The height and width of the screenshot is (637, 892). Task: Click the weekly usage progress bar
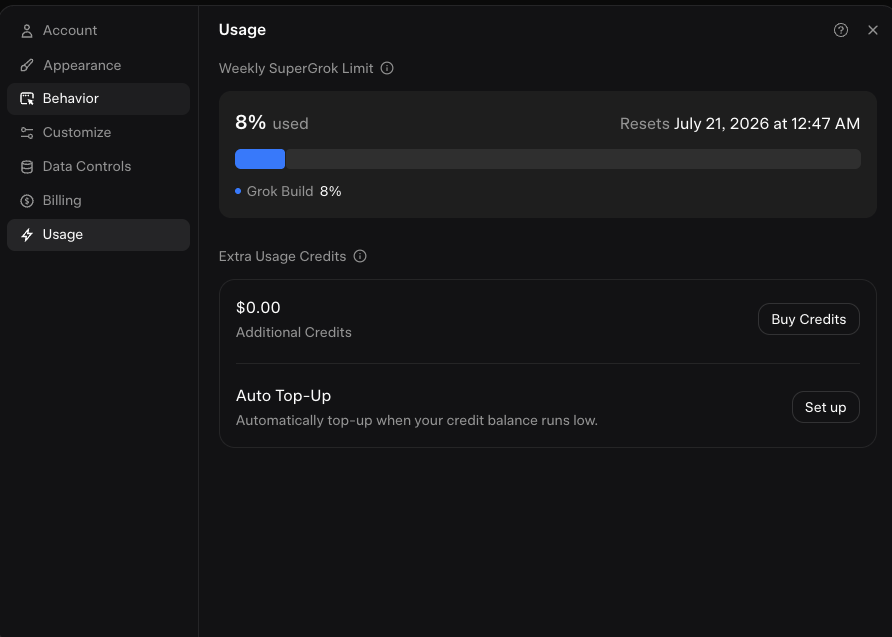click(x=548, y=159)
